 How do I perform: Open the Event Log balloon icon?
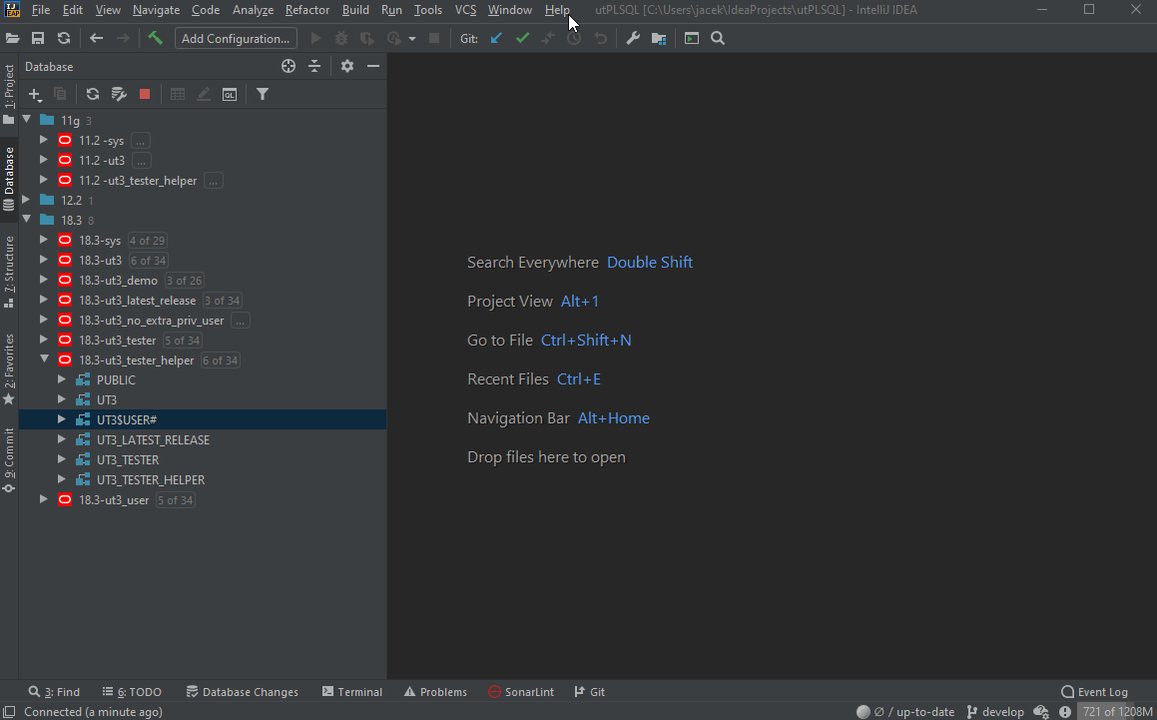point(1067,692)
